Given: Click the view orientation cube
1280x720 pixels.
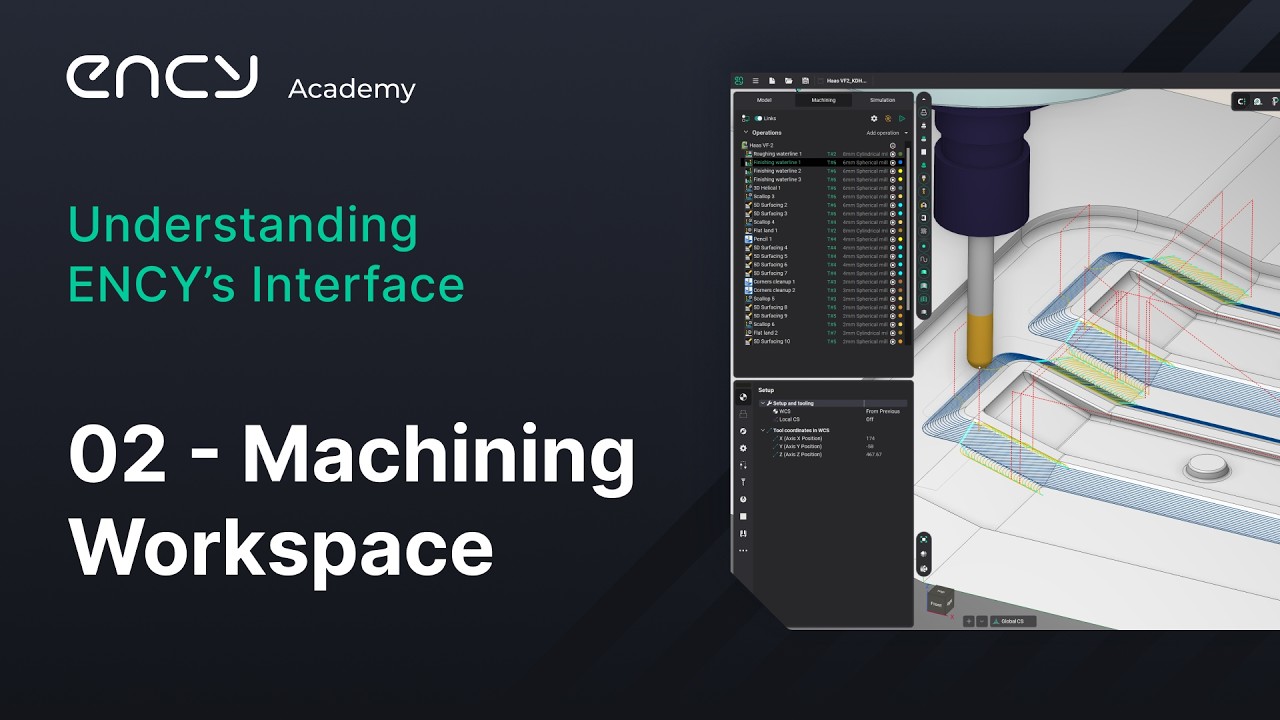Looking at the screenshot, I should click(x=940, y=601).
